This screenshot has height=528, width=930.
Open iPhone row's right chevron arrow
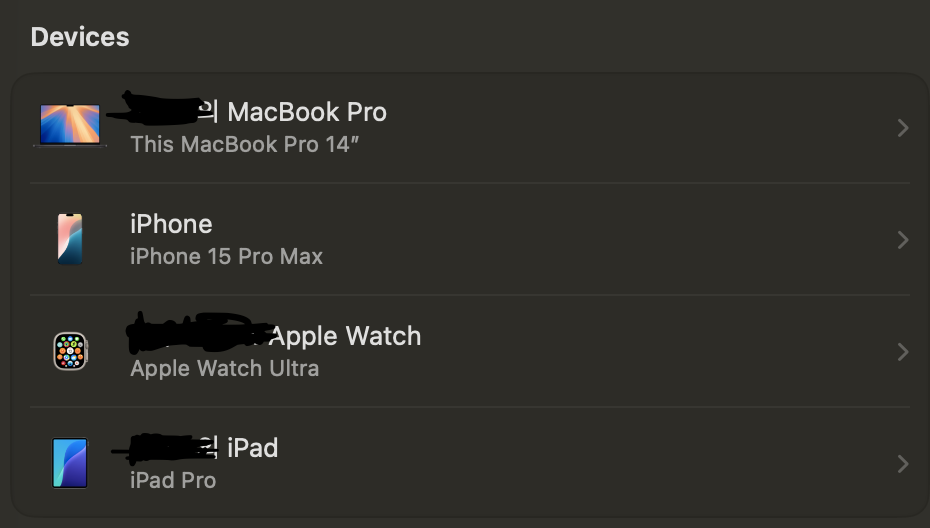[903, 240]
